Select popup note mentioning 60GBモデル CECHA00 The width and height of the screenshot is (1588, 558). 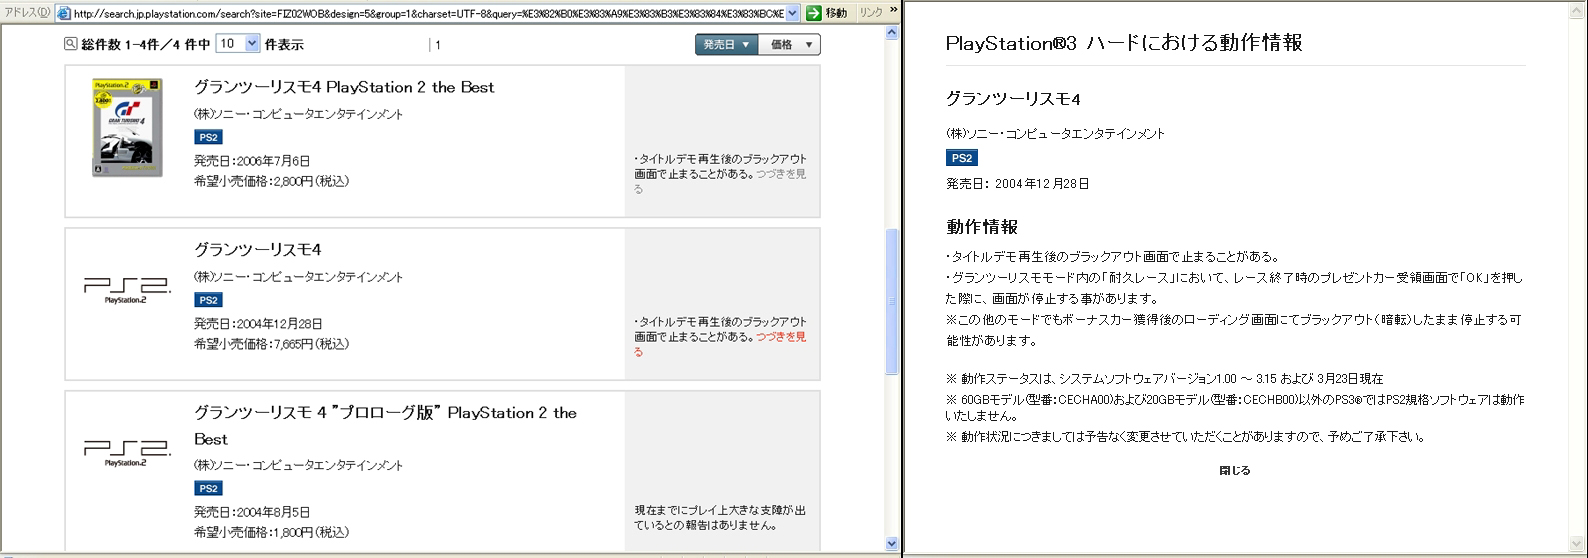click(1235, 407)
